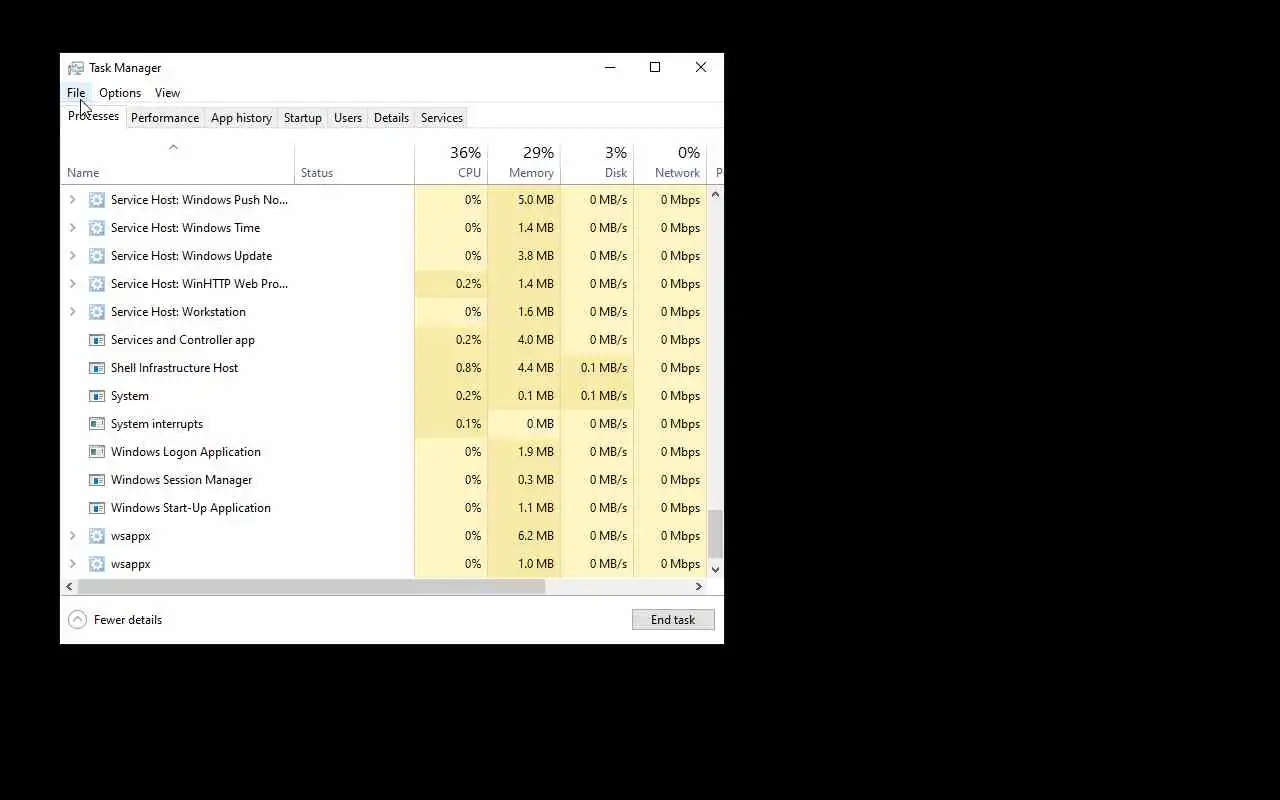The width and height of the screenshot is (1280, 800).
Task: Click the System interrupts process icon
Action: (x=97, y=424)
